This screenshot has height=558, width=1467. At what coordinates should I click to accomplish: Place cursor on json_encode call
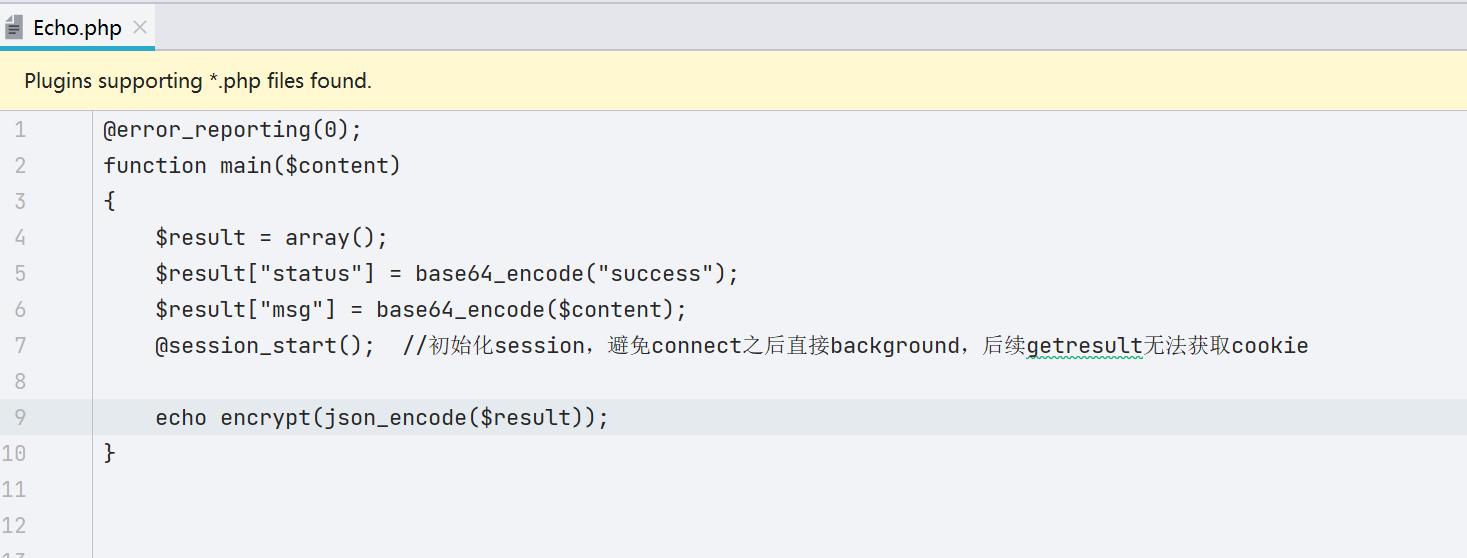pyautogui.click(x=395, y=418)
